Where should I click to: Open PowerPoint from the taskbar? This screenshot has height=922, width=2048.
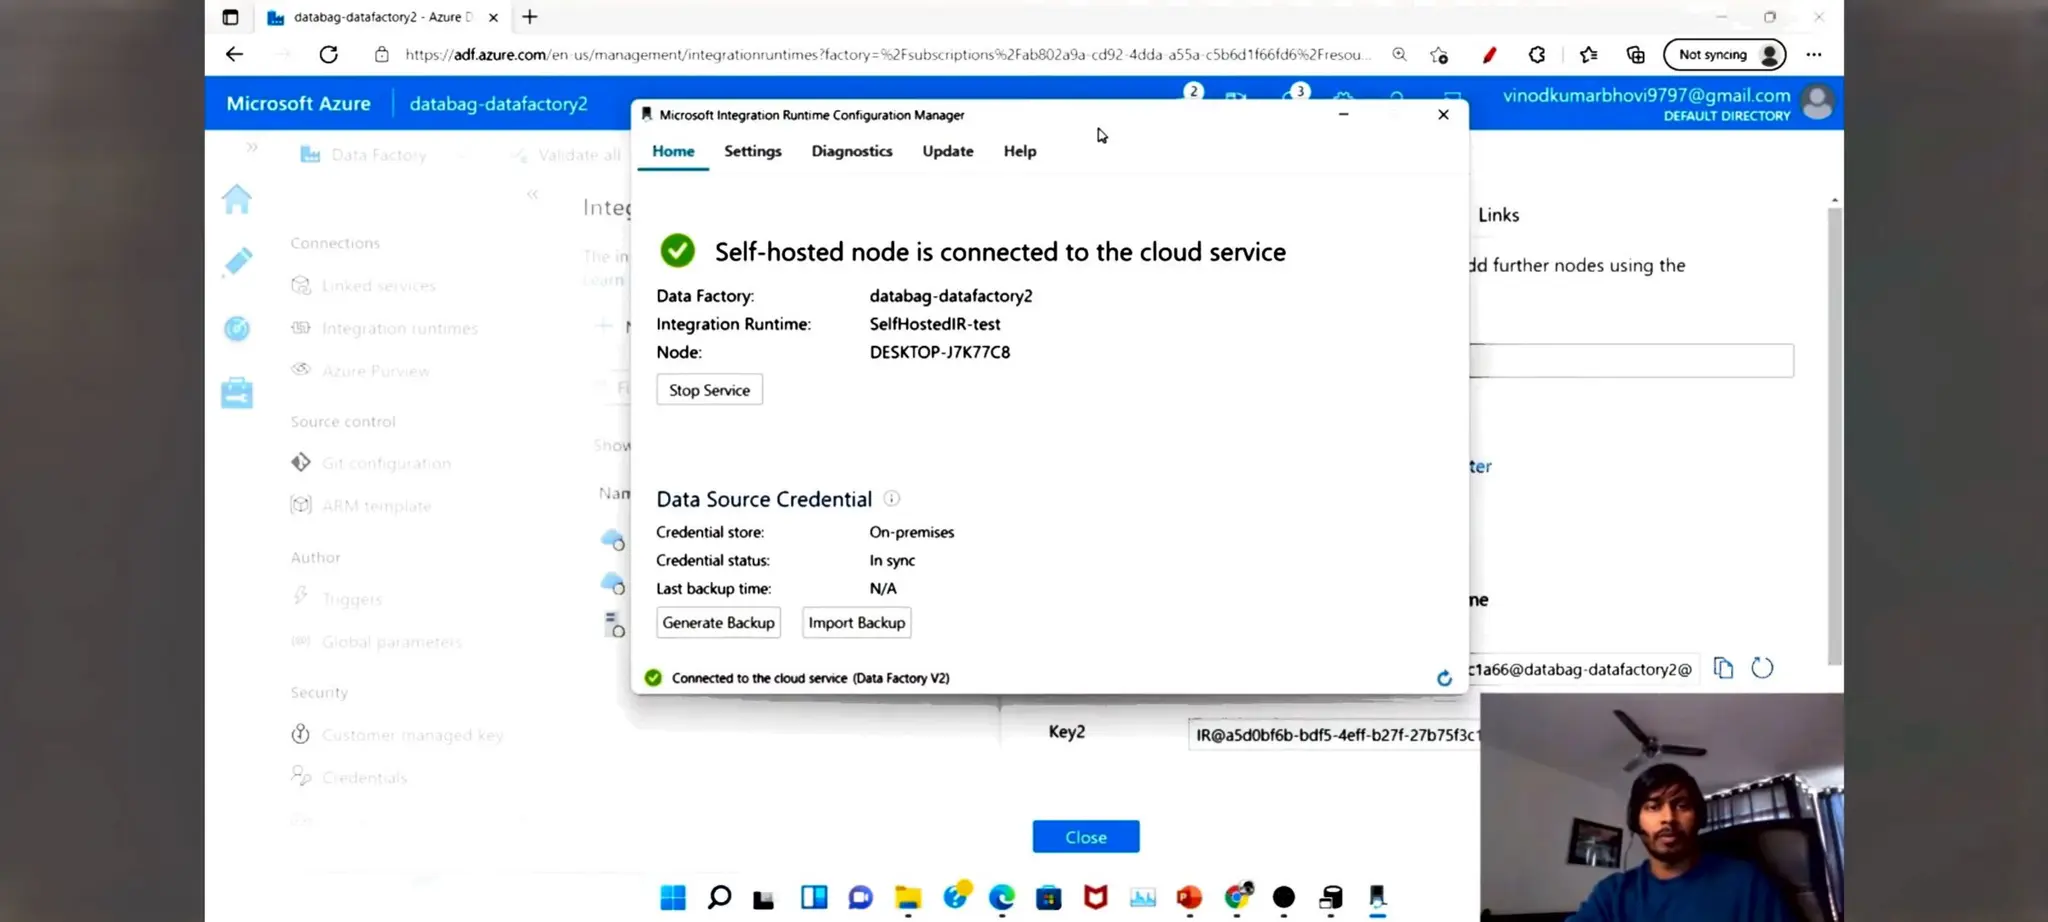point(1189,898)
